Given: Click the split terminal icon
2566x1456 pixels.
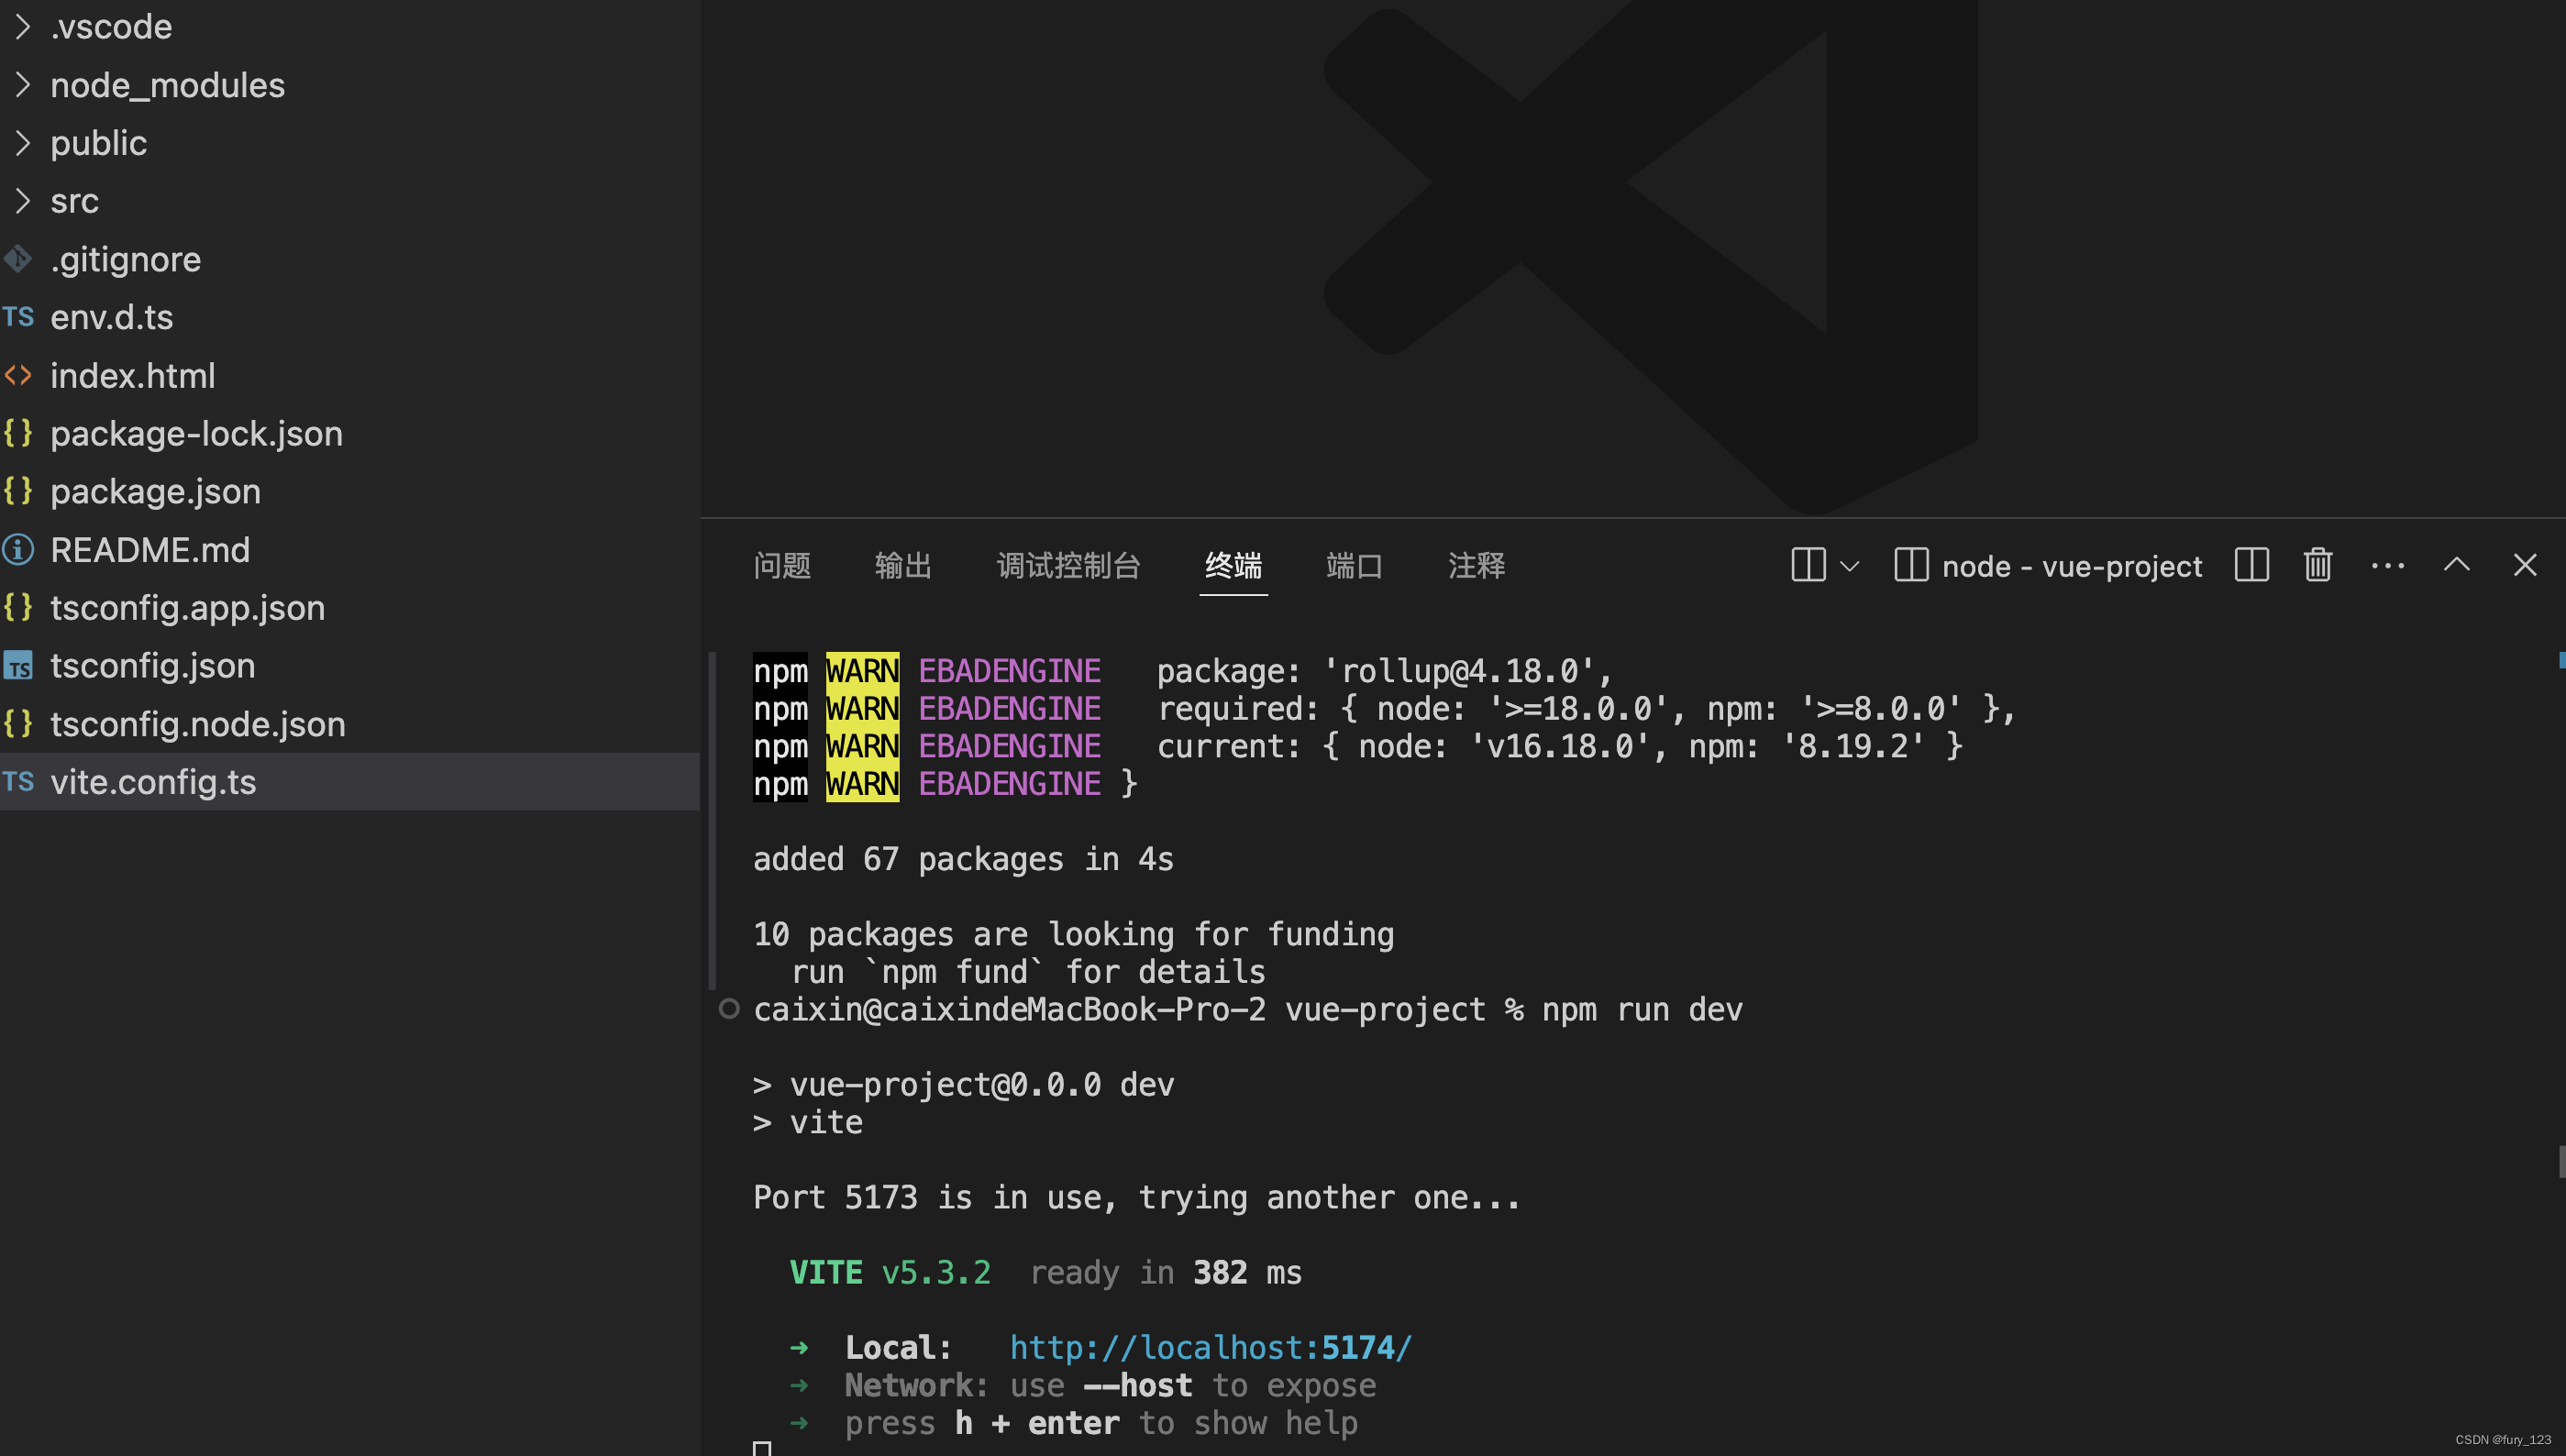Looking at the screenshot, I should point(2251,565).
